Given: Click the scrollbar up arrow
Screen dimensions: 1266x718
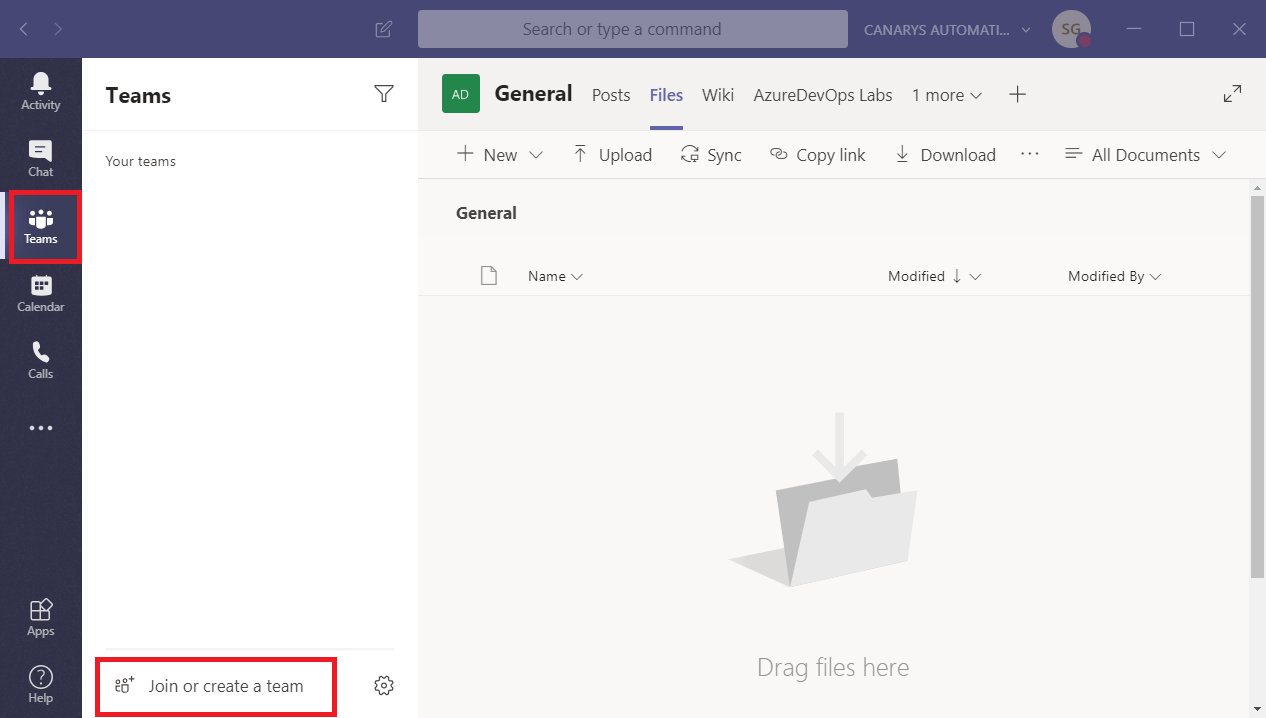Looking at the screenshot, I should [x=1258, y=188].
